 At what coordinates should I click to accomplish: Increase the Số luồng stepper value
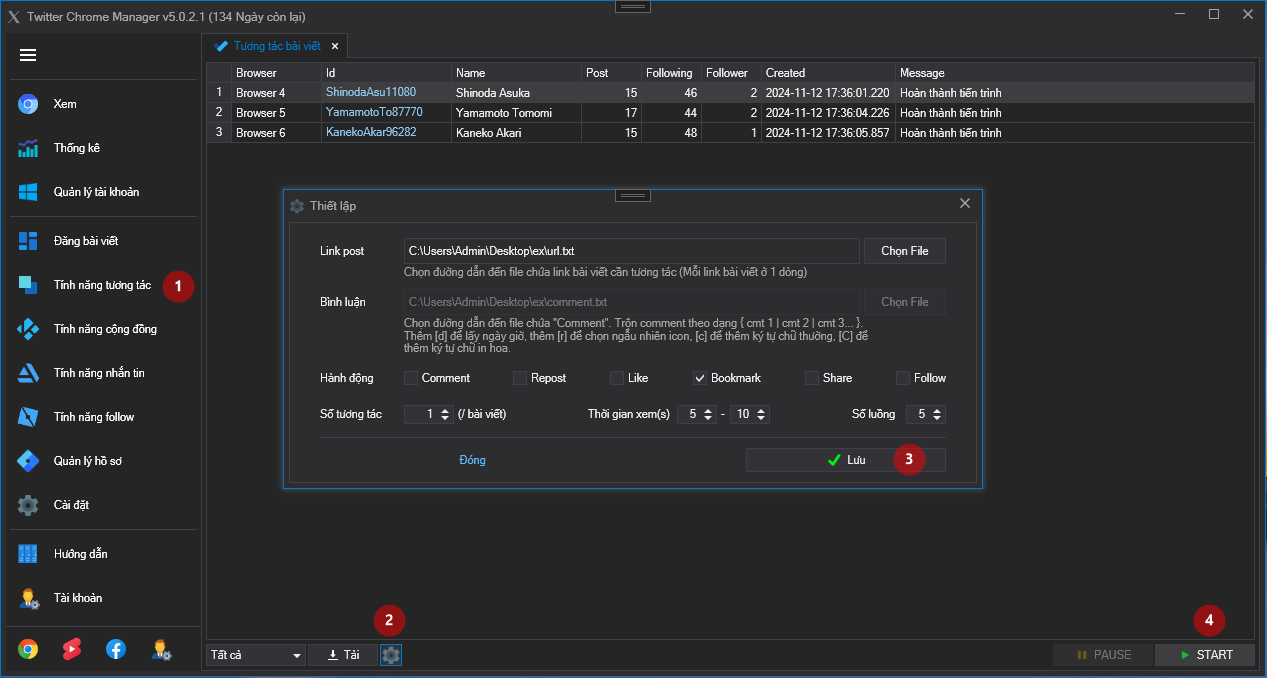[938, 410]
